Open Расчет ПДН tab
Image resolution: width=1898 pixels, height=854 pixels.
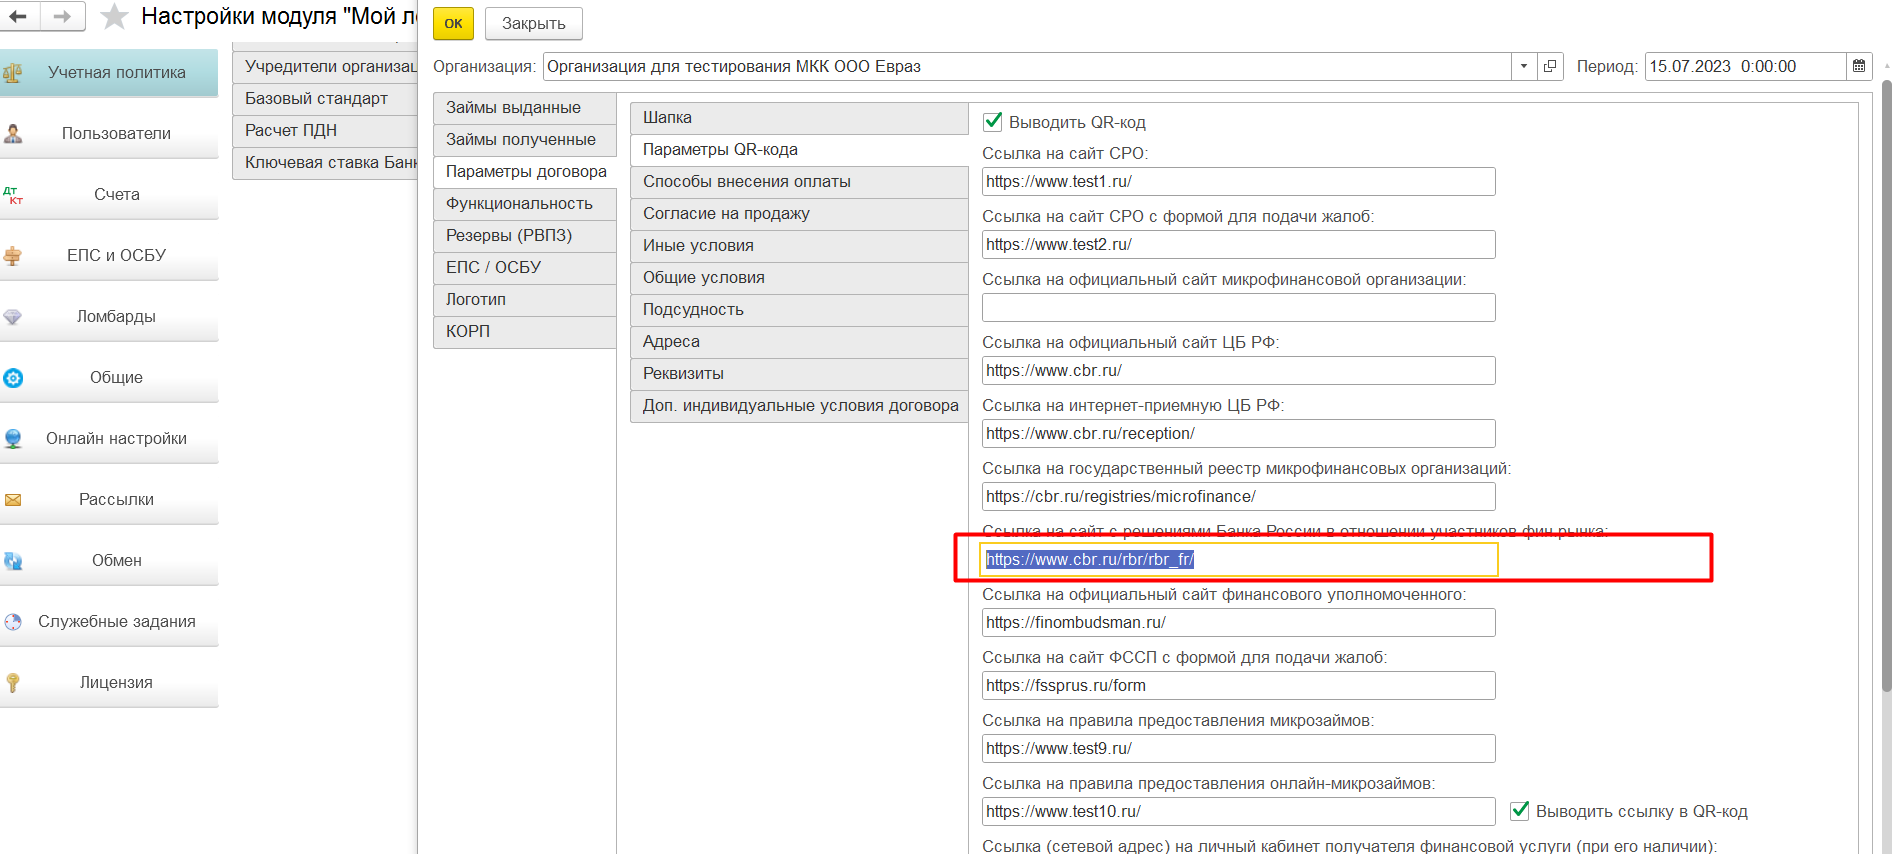325,131
